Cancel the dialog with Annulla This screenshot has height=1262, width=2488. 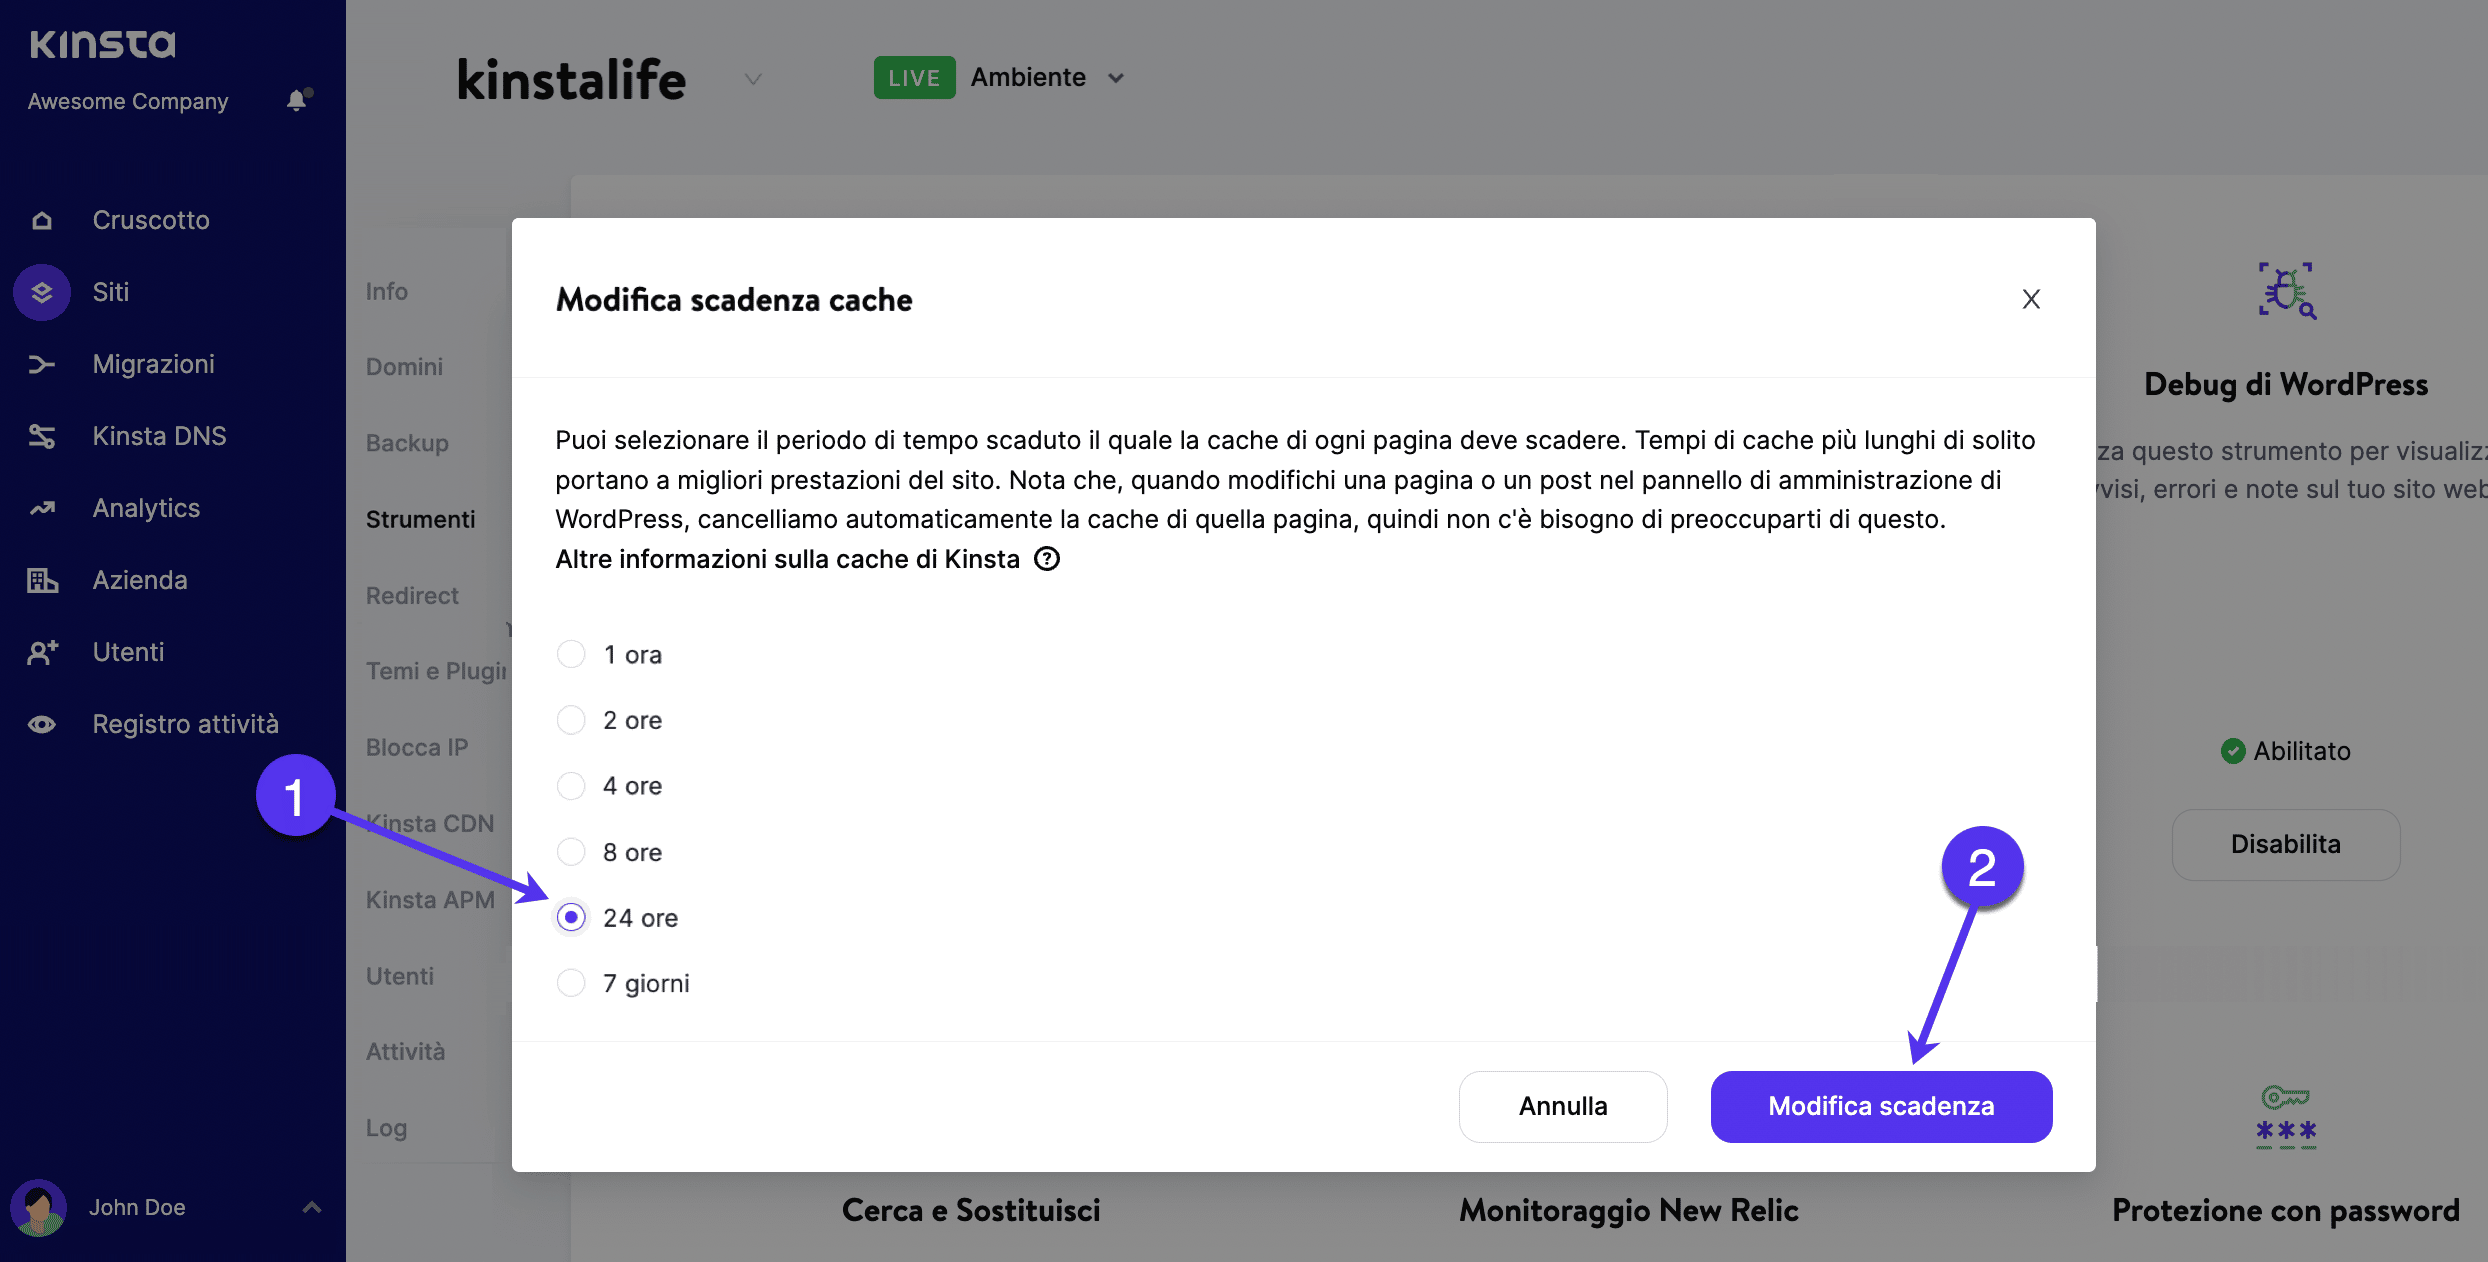click(1563, 1106)
